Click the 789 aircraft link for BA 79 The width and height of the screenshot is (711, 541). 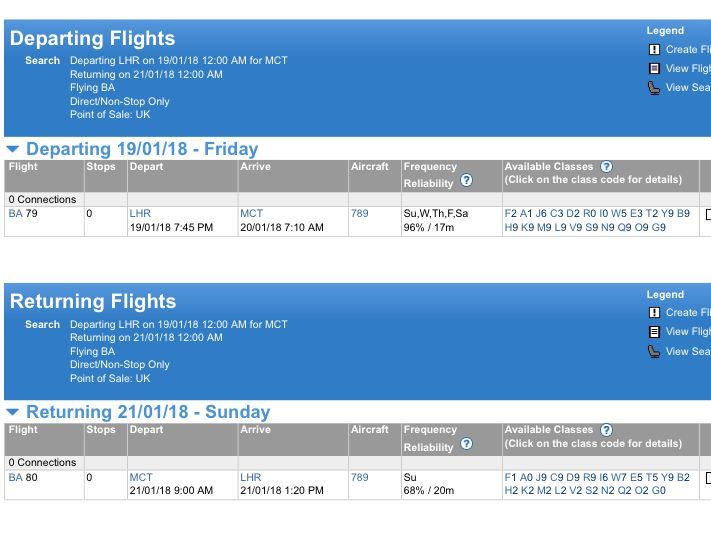click(359, 213)
